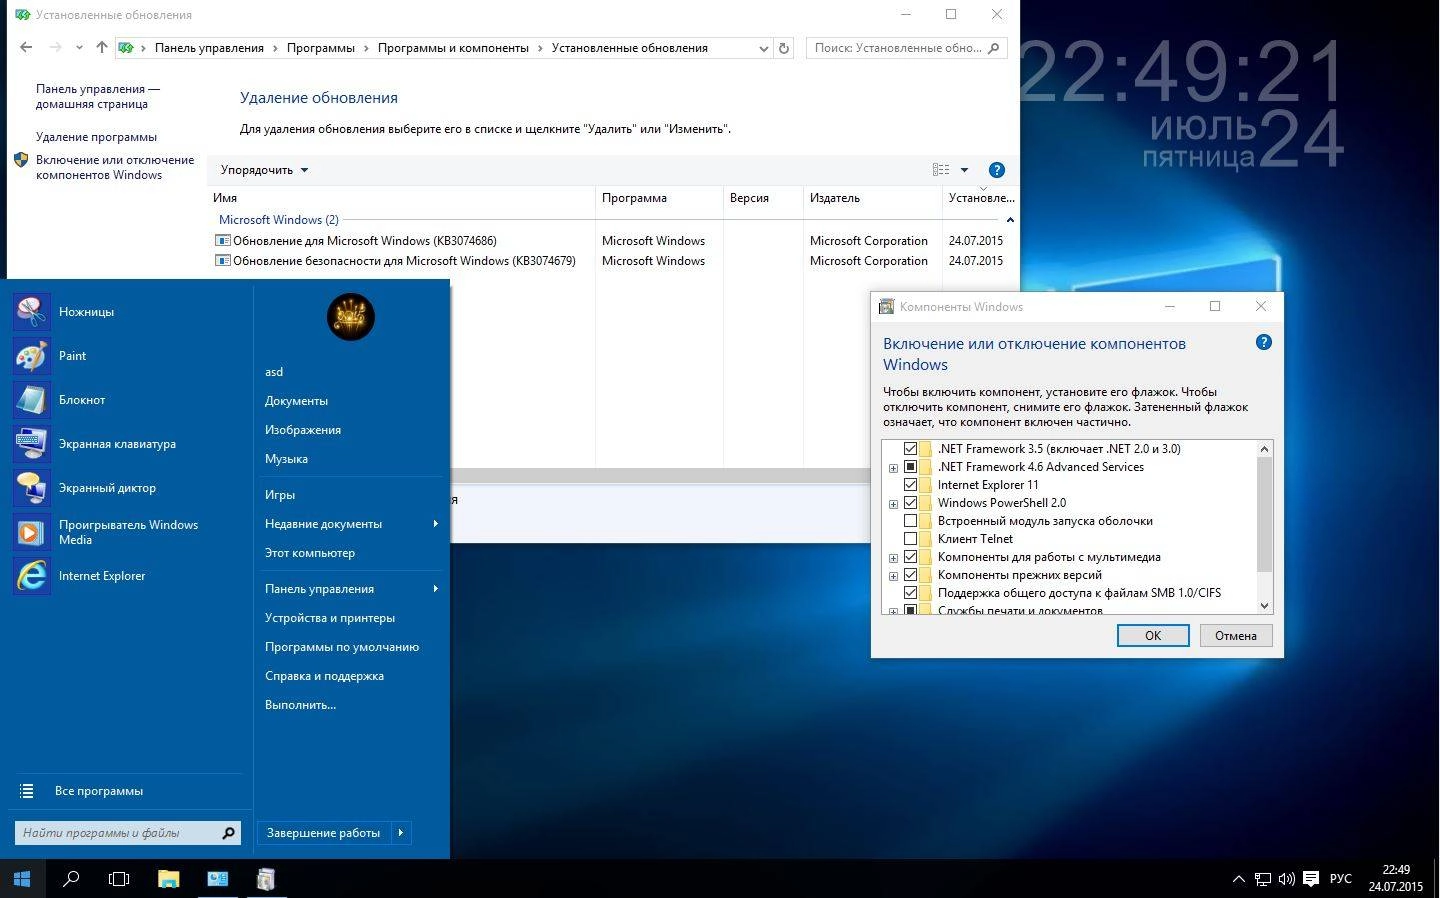Uncheck .NET Framework 3.5 checkbox
1440x898 pixels.
pyautogui.click(x=910, y=449)
